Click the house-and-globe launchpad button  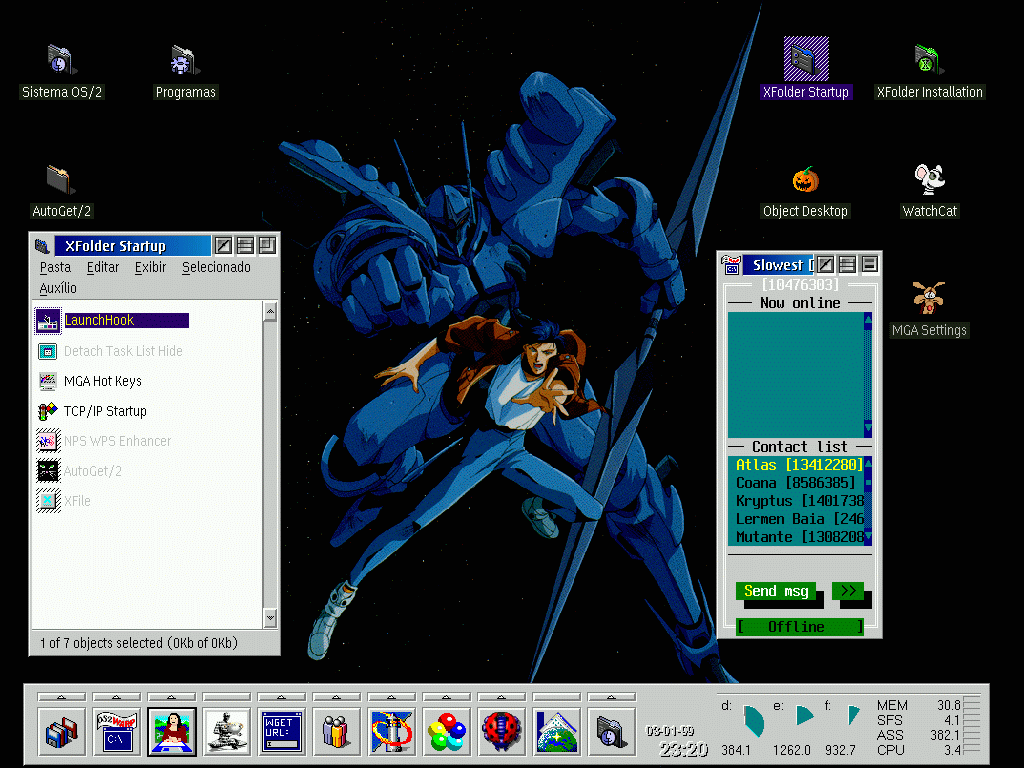(556, 731)
